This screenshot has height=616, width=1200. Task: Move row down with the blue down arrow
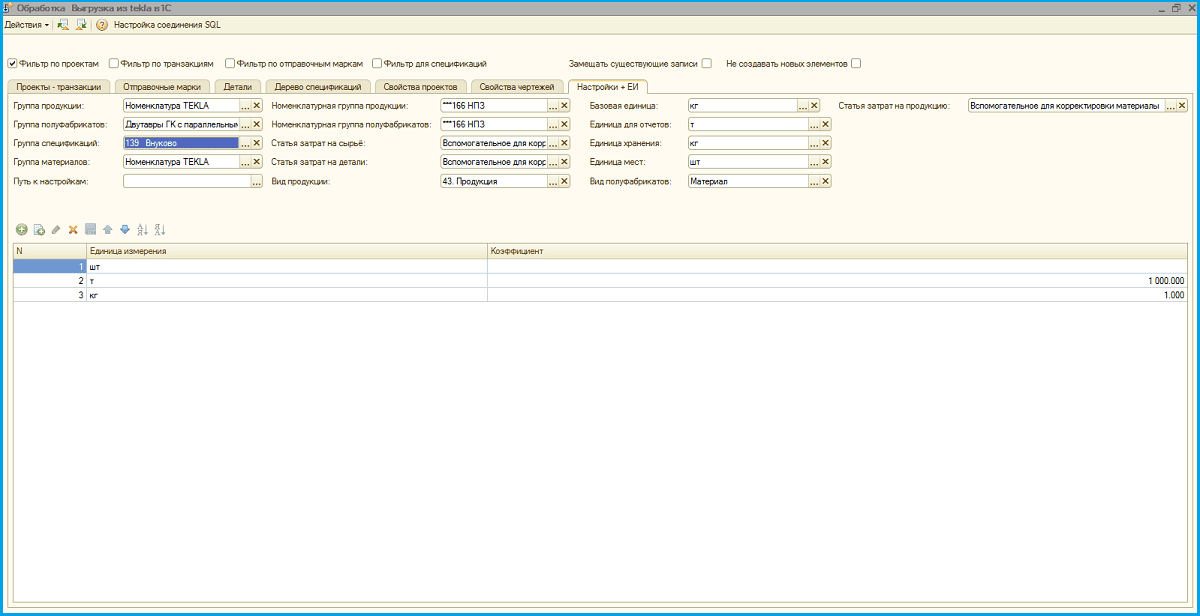pyautogui.click(x=124, y=229)
